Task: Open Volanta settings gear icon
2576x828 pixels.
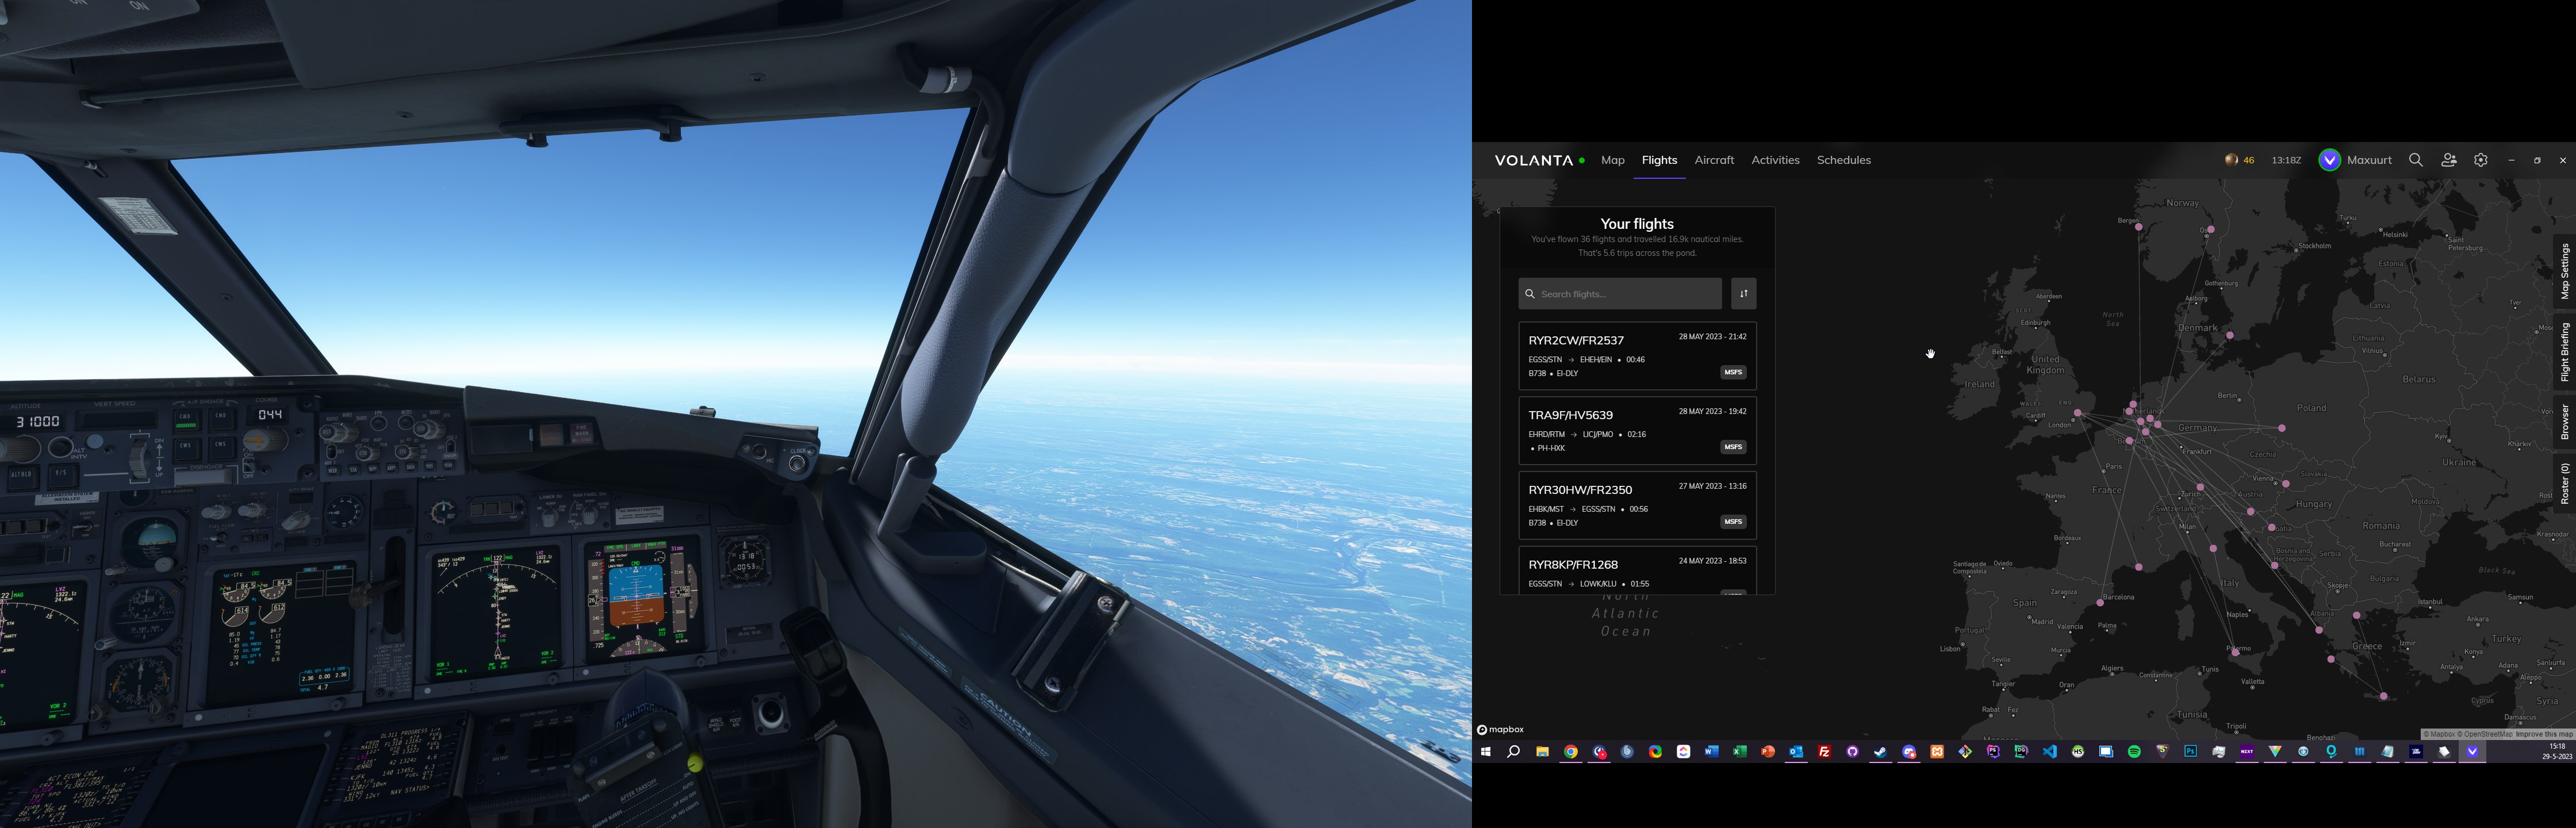Action: pos(2481,160)
